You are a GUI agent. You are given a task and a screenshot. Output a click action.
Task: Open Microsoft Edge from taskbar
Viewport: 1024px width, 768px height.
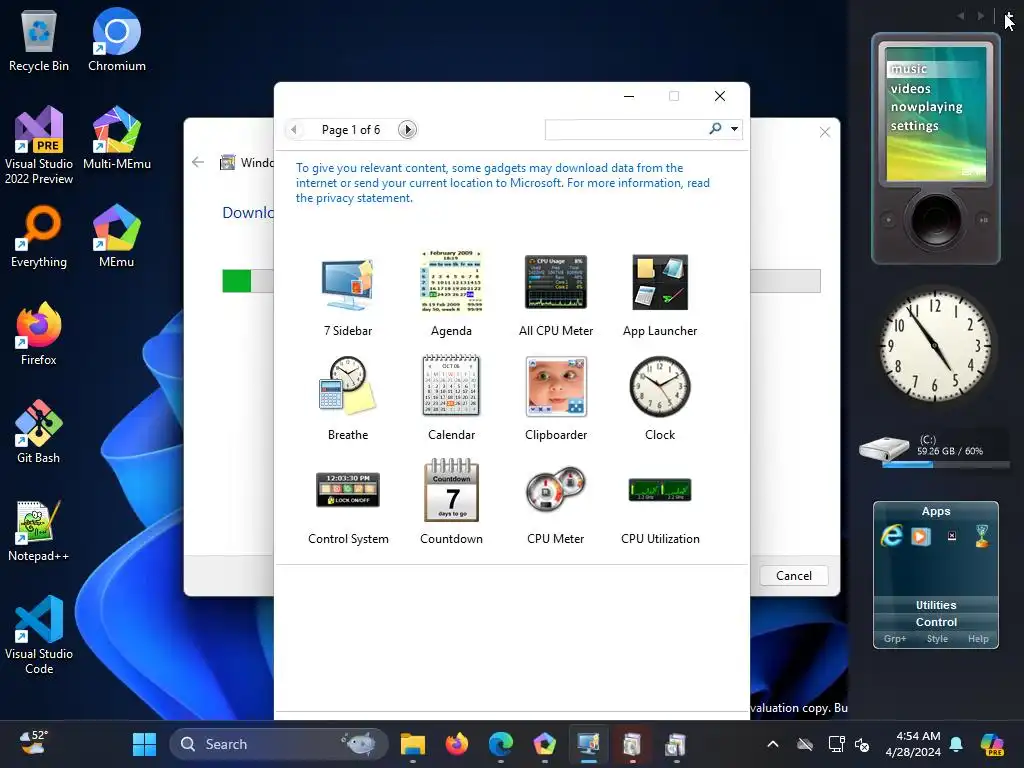coord(501,744)
